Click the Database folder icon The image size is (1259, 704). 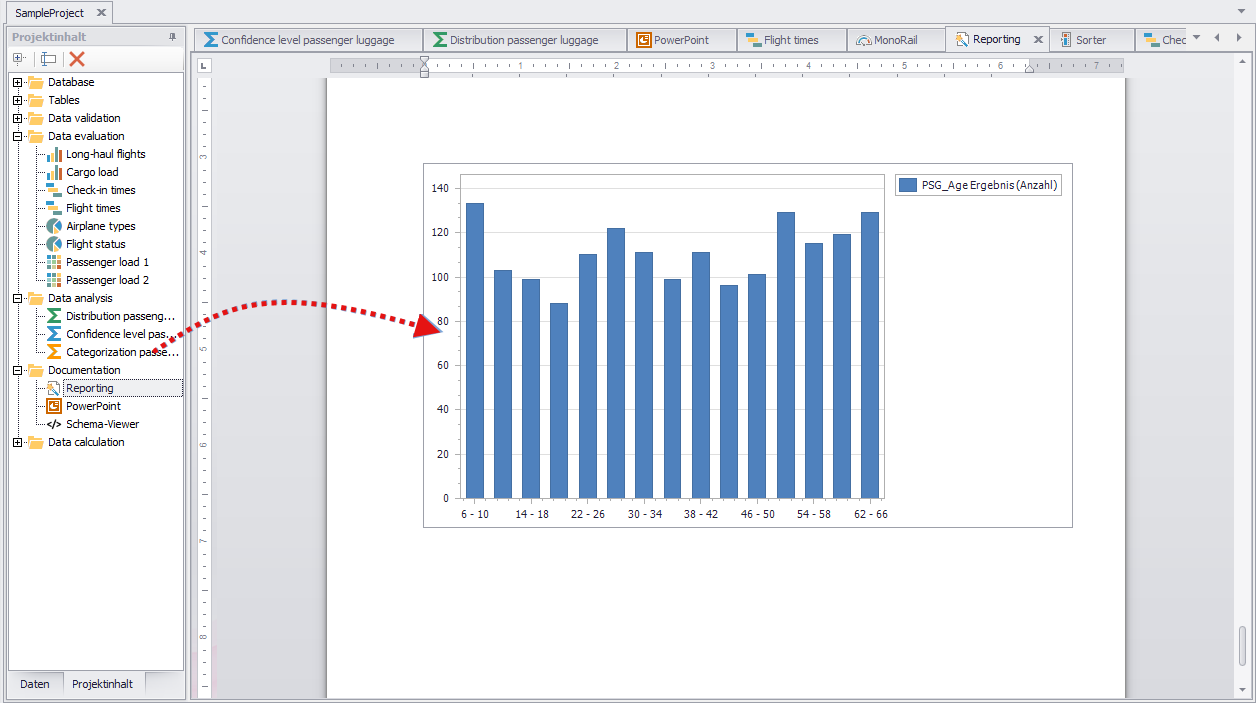pos(36,82)
